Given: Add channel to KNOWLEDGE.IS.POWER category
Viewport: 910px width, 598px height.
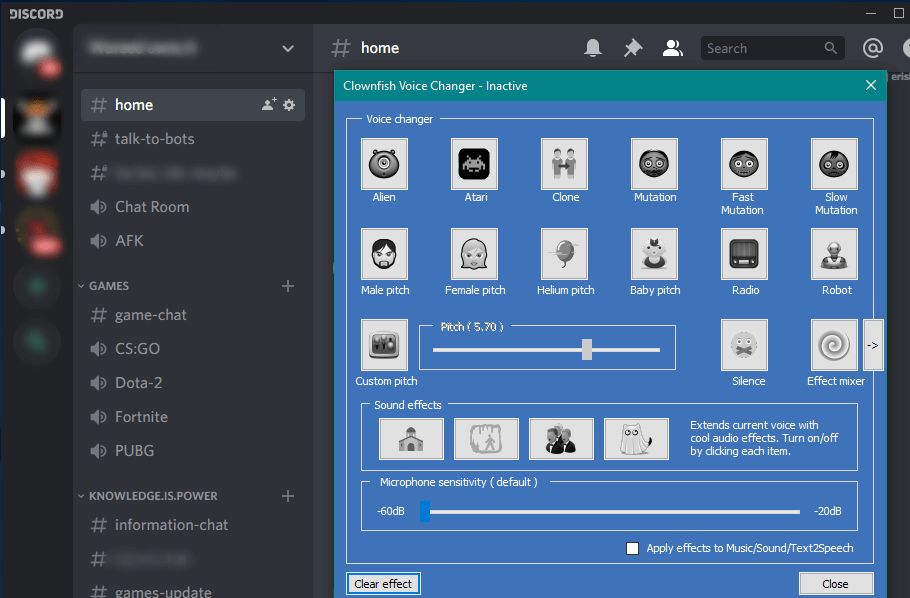Looking at the screenshot, I should pyautogui.click(x=288, y=496).
